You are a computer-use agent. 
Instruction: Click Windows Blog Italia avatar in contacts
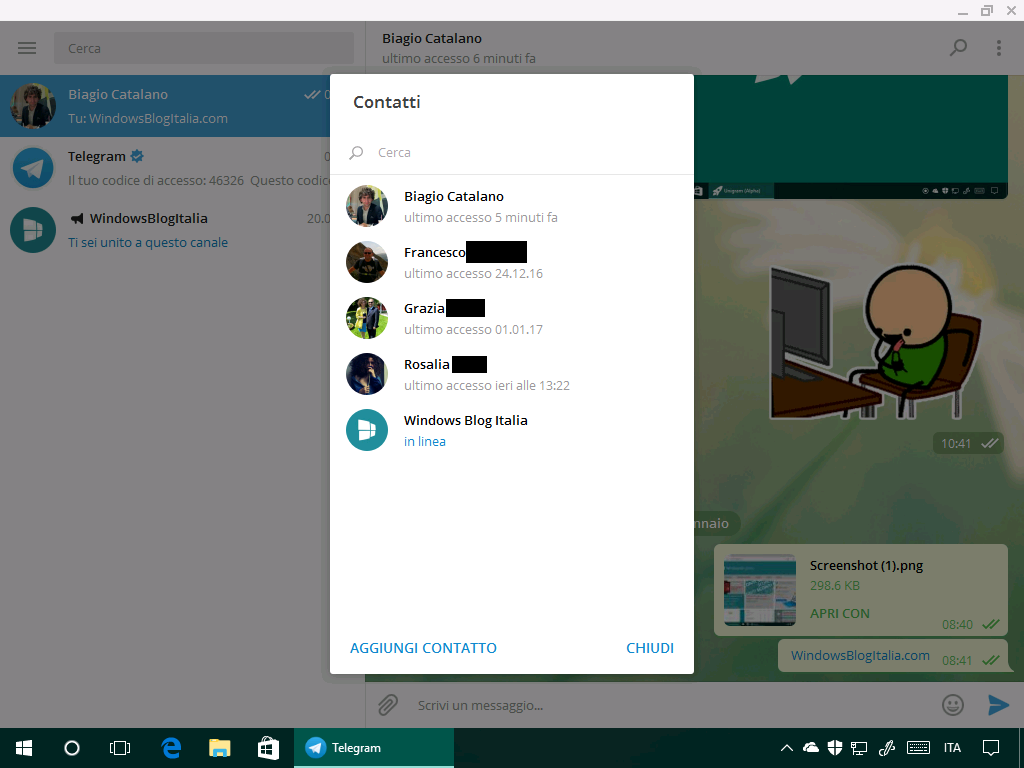367,430
